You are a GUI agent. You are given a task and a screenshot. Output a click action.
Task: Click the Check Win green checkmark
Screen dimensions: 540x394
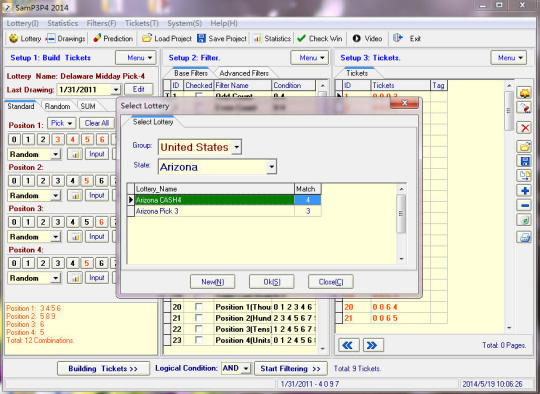pos(301,38)
